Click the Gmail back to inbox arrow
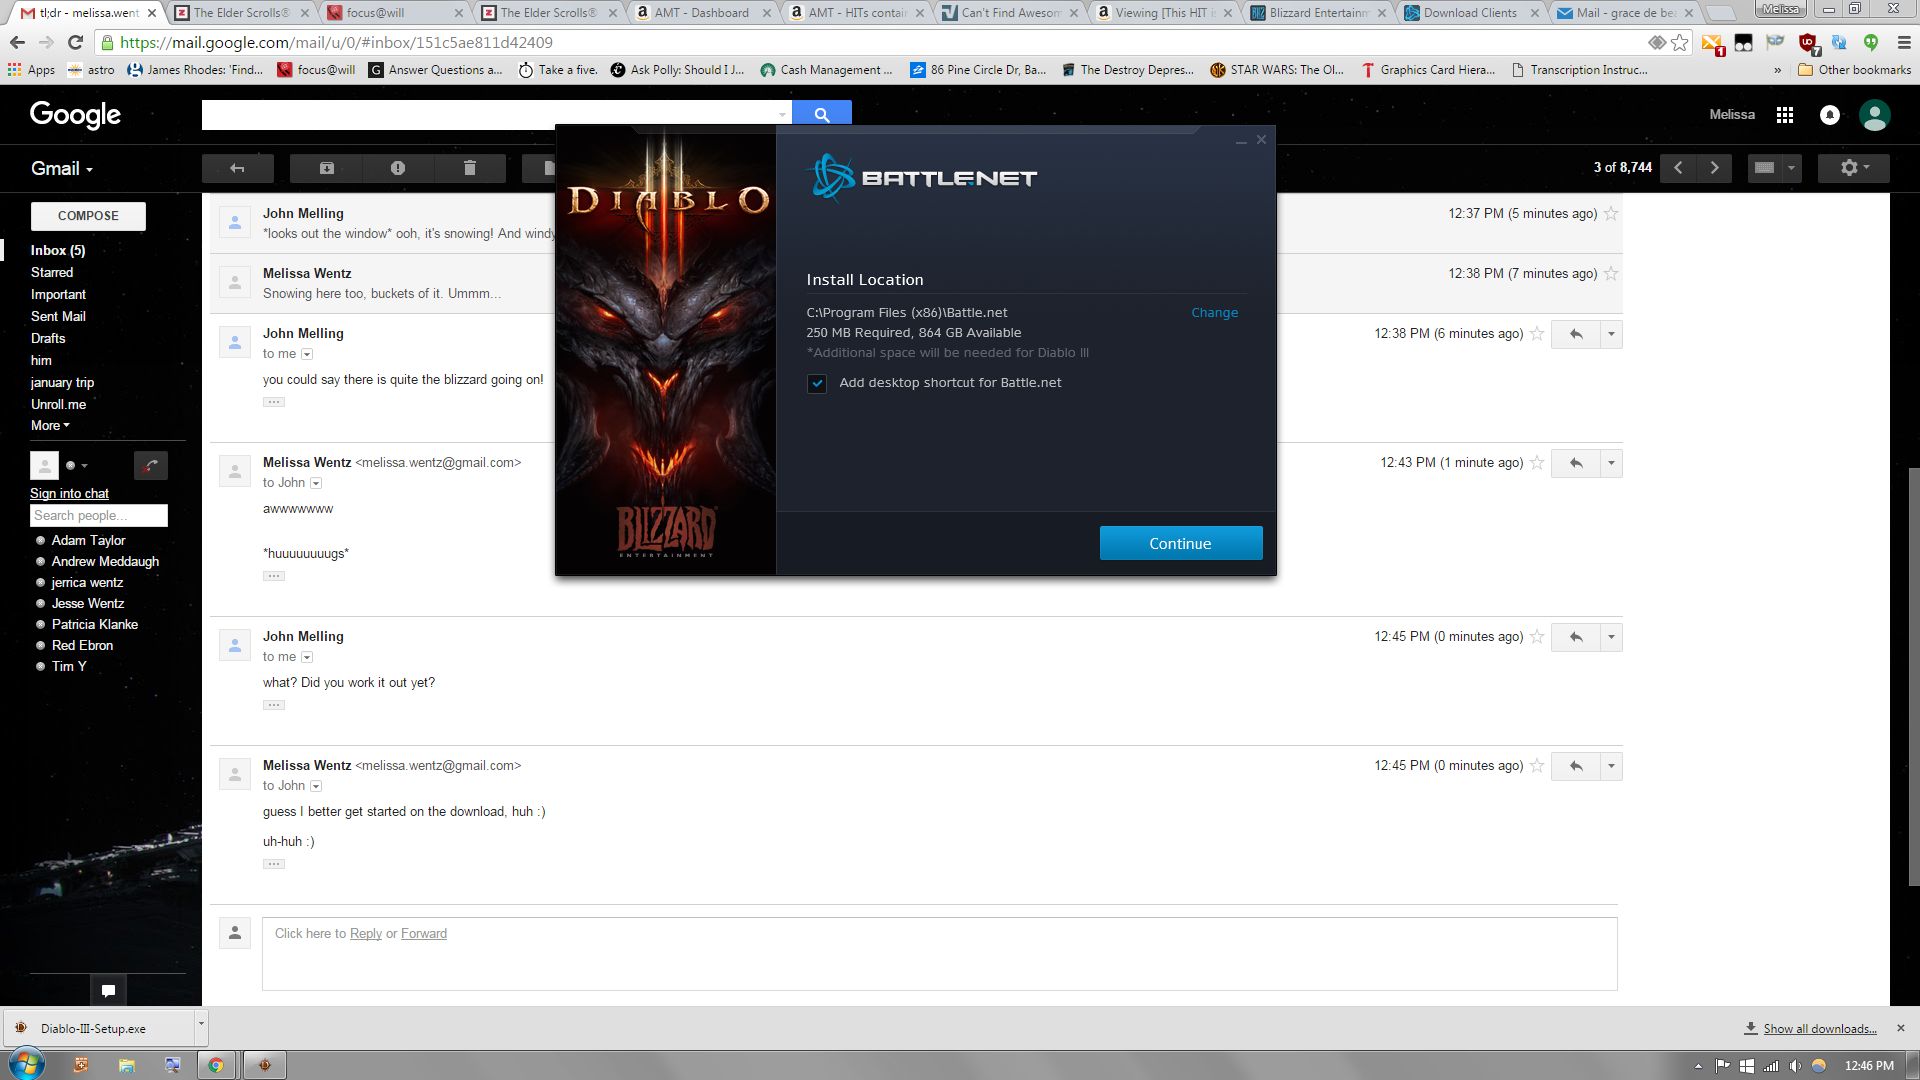1920x1080 pixels. pos(237,168)
